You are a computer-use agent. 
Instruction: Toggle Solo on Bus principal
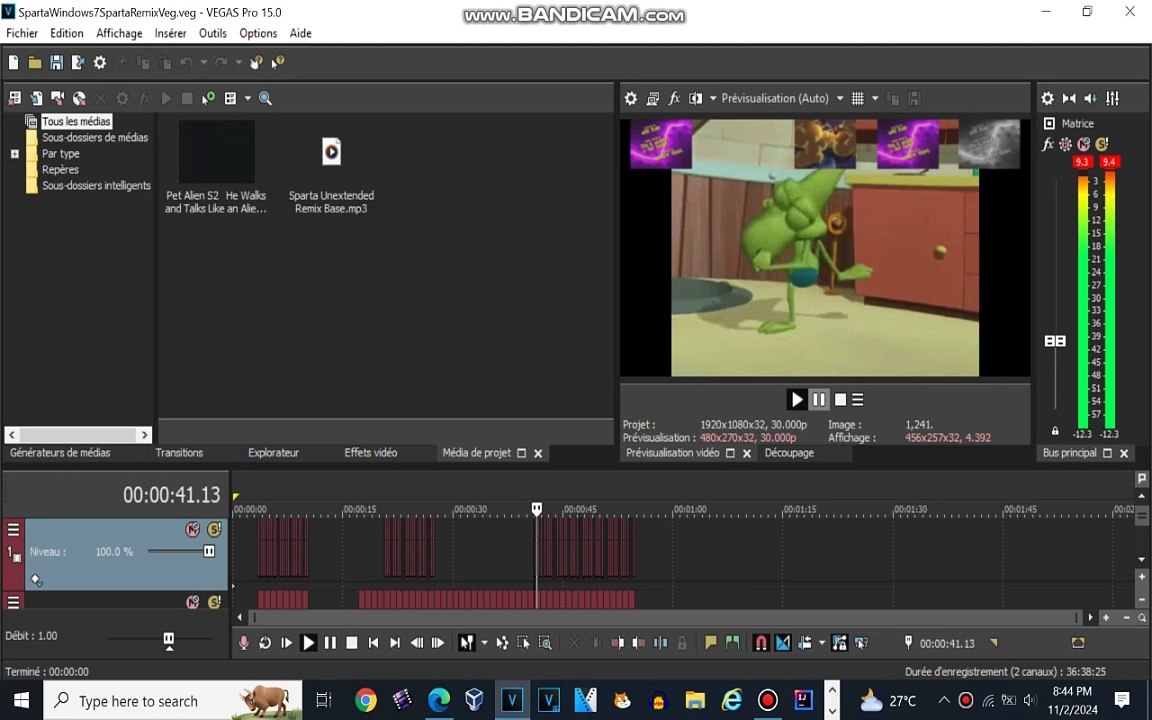coord(1101,144)
